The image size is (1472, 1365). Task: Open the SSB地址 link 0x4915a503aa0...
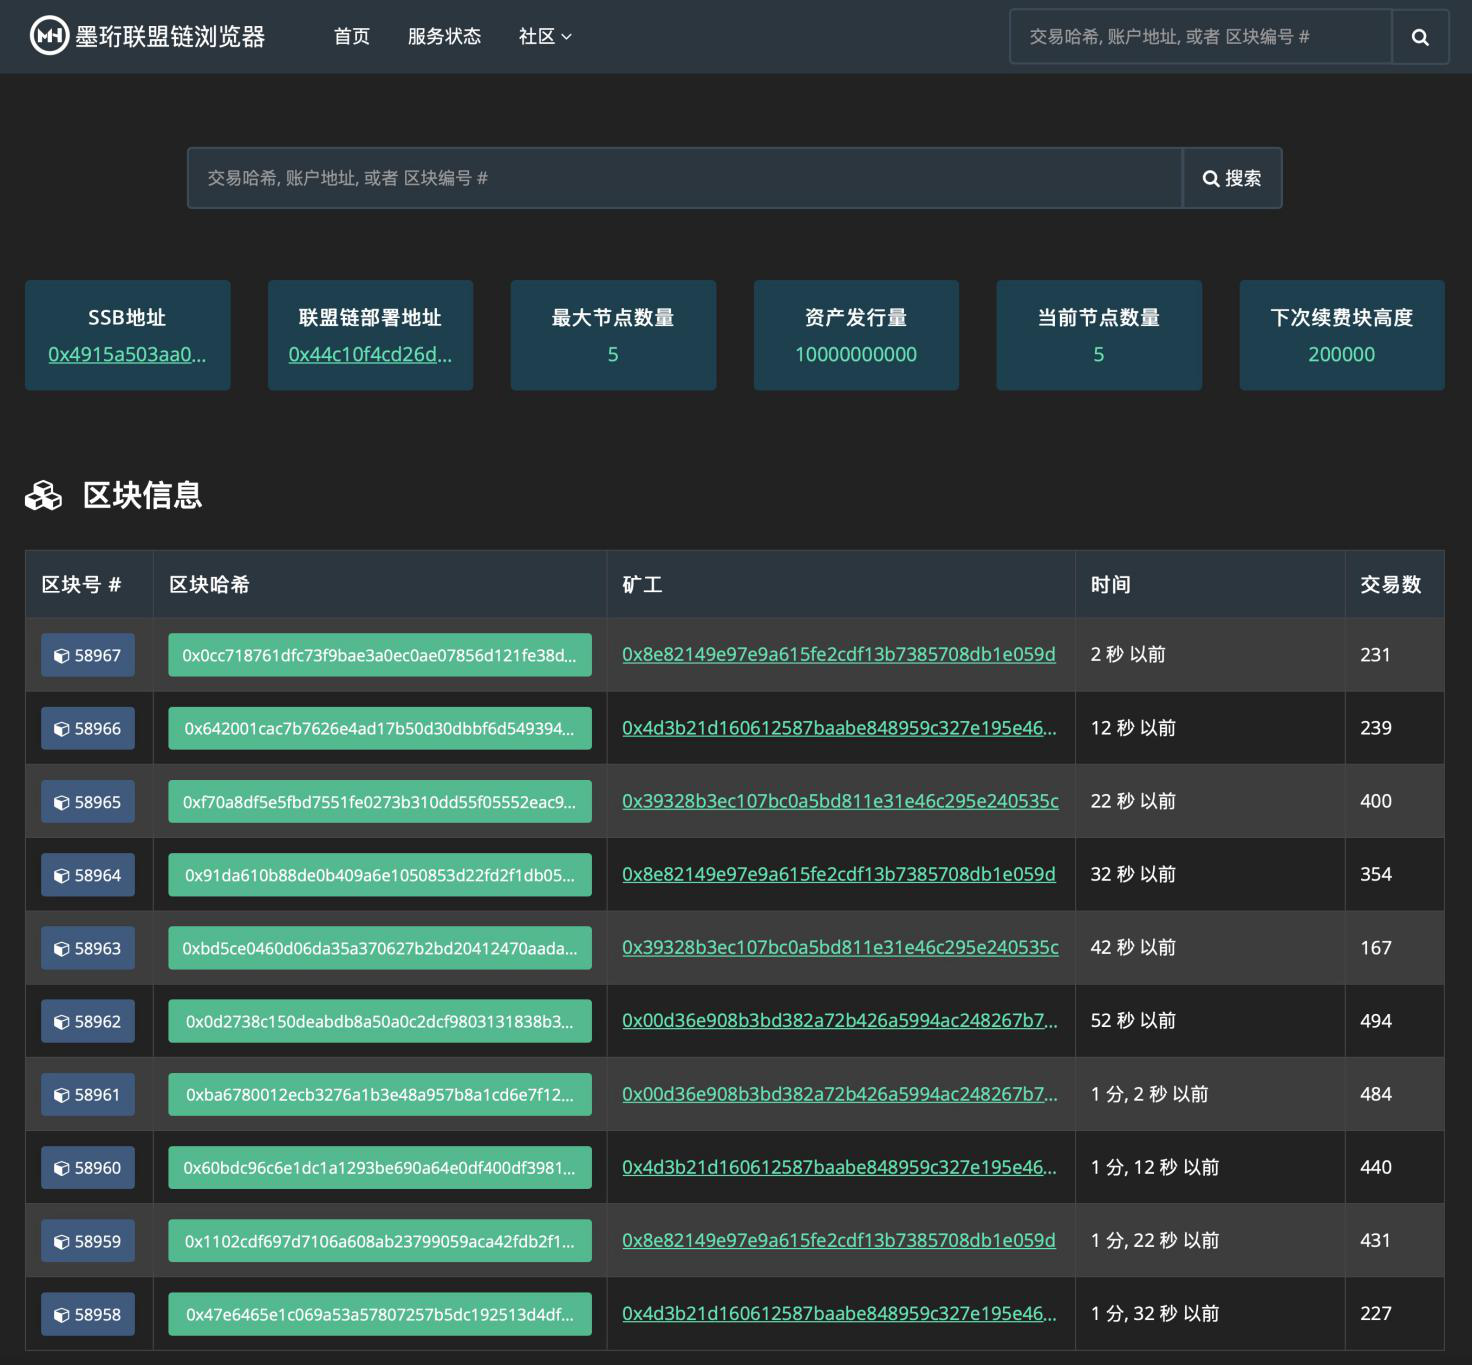coord(127,355)
